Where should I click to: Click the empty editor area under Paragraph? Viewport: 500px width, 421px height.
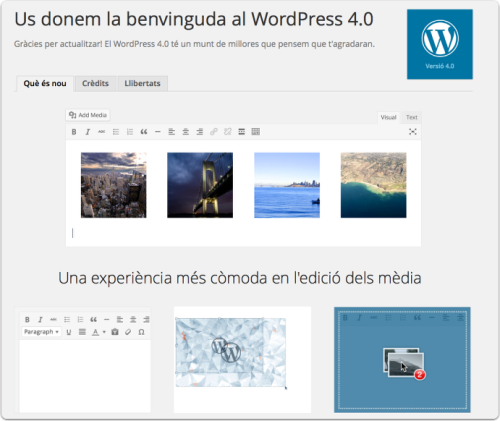[x=85, y=376]
